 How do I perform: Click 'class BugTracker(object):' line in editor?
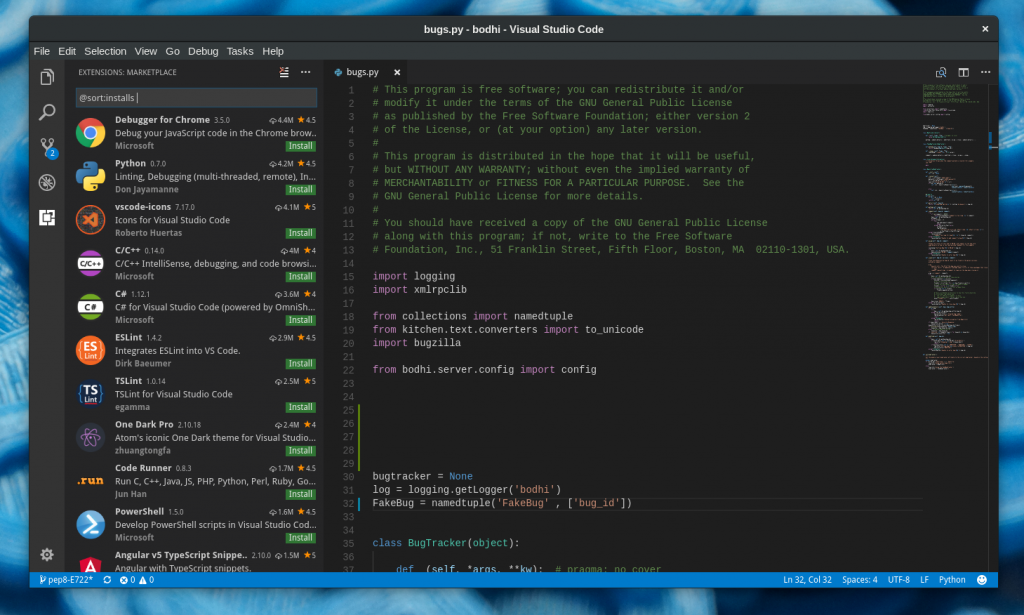pos(446,543)
